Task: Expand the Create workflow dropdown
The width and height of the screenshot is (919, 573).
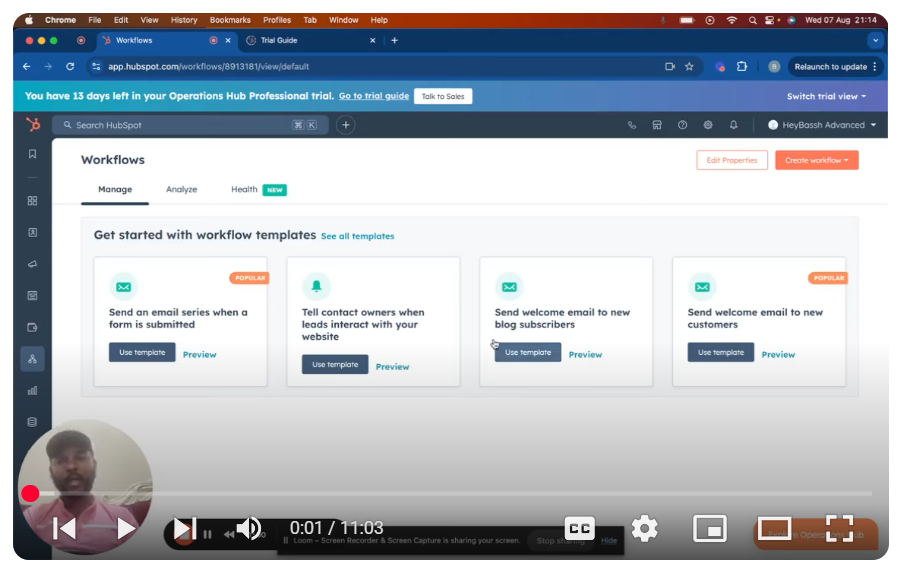Action: pyautogui.click(x=816, y=161)
